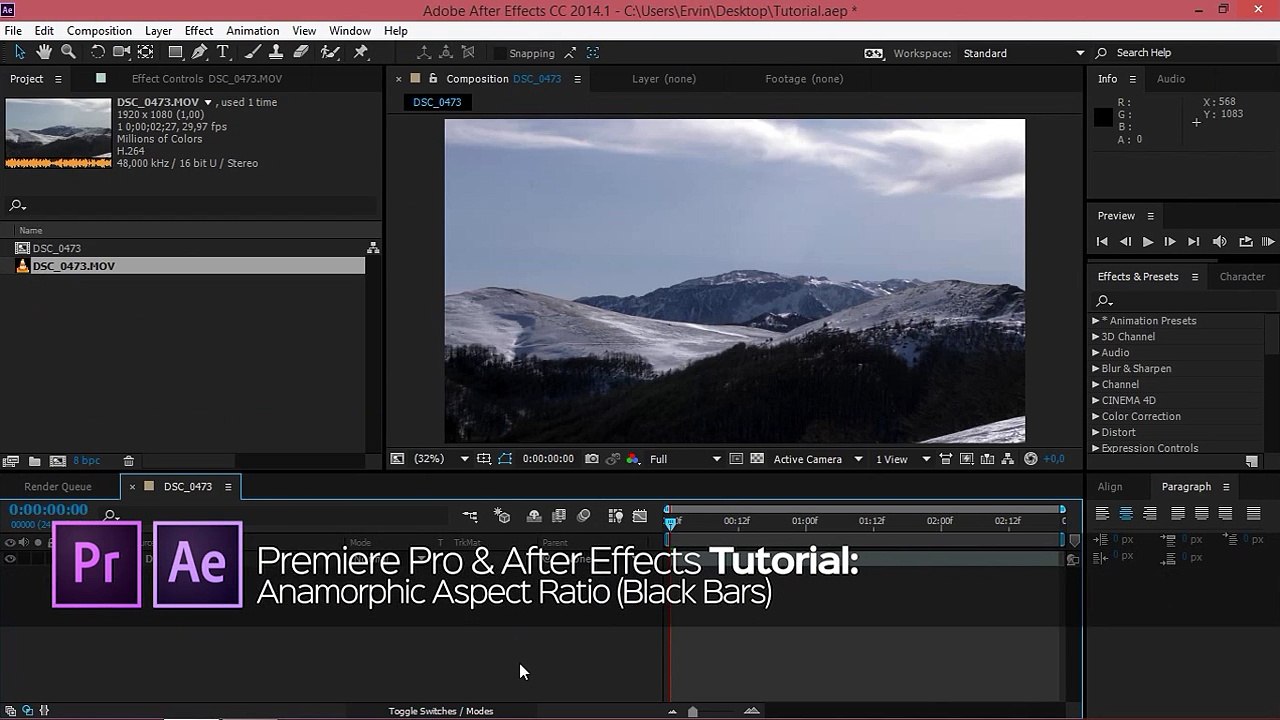
Task: Select the Zoom magnifier tool
Action: point(69,52)
